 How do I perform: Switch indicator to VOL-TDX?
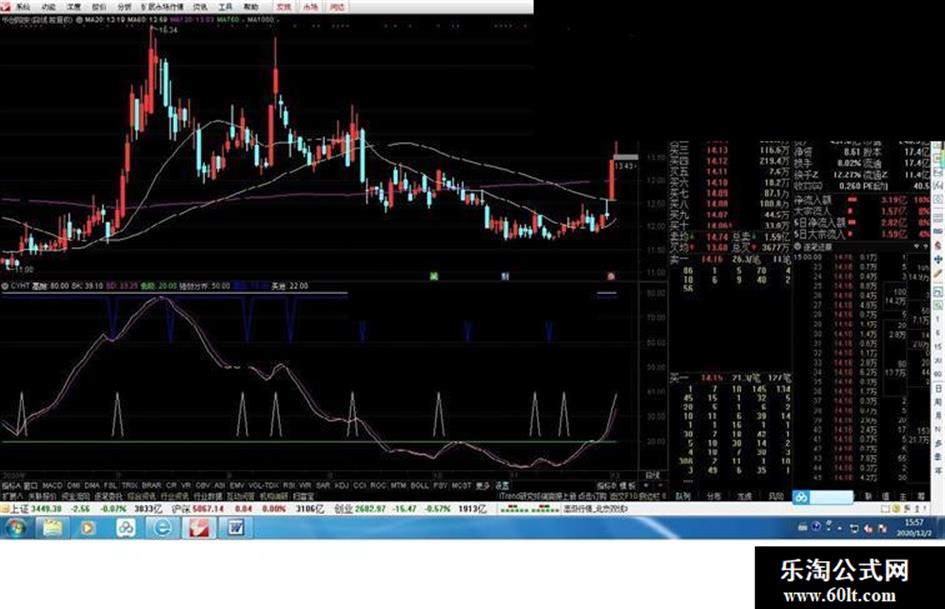pos(264,485)
